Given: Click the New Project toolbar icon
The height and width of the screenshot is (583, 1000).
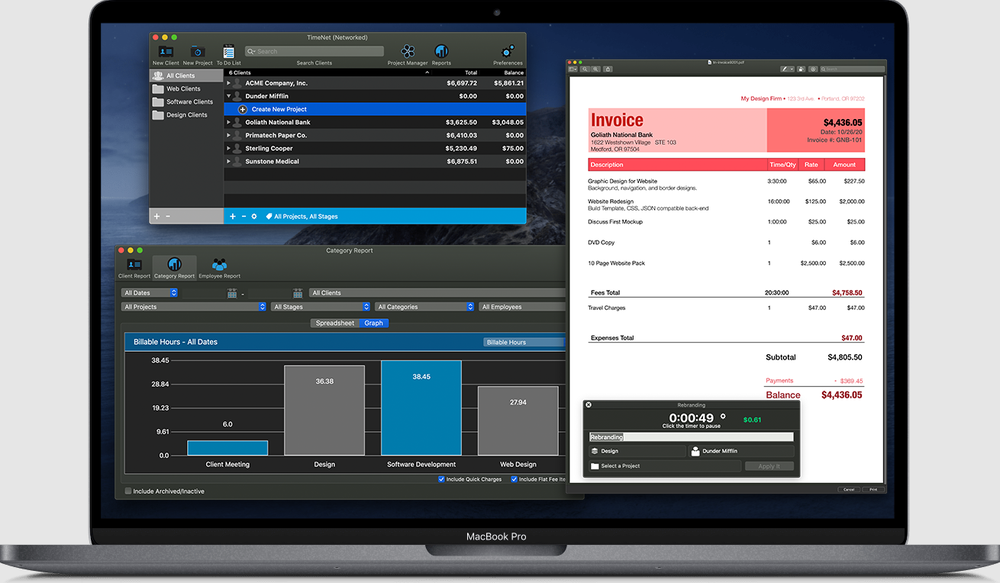Looking at the screenshot, I should (x=197, y=52).
